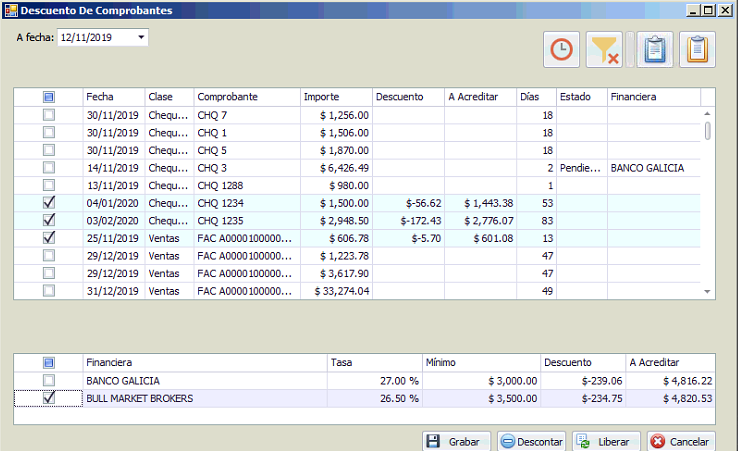Click the $ 3,500.00 mínimo cell
The image size is (738, 451).
pyautogui.click(x=481, y=398)
